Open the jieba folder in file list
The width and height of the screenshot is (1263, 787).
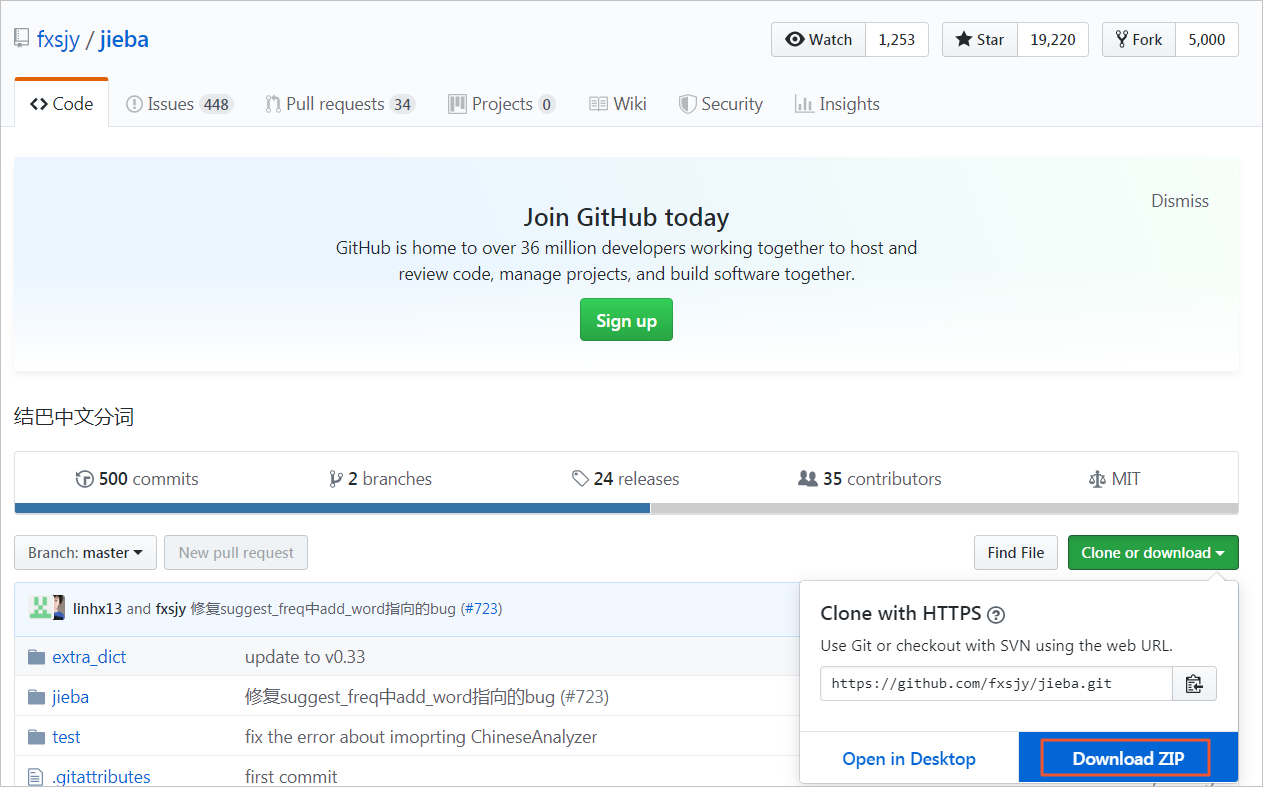(71, 697)
